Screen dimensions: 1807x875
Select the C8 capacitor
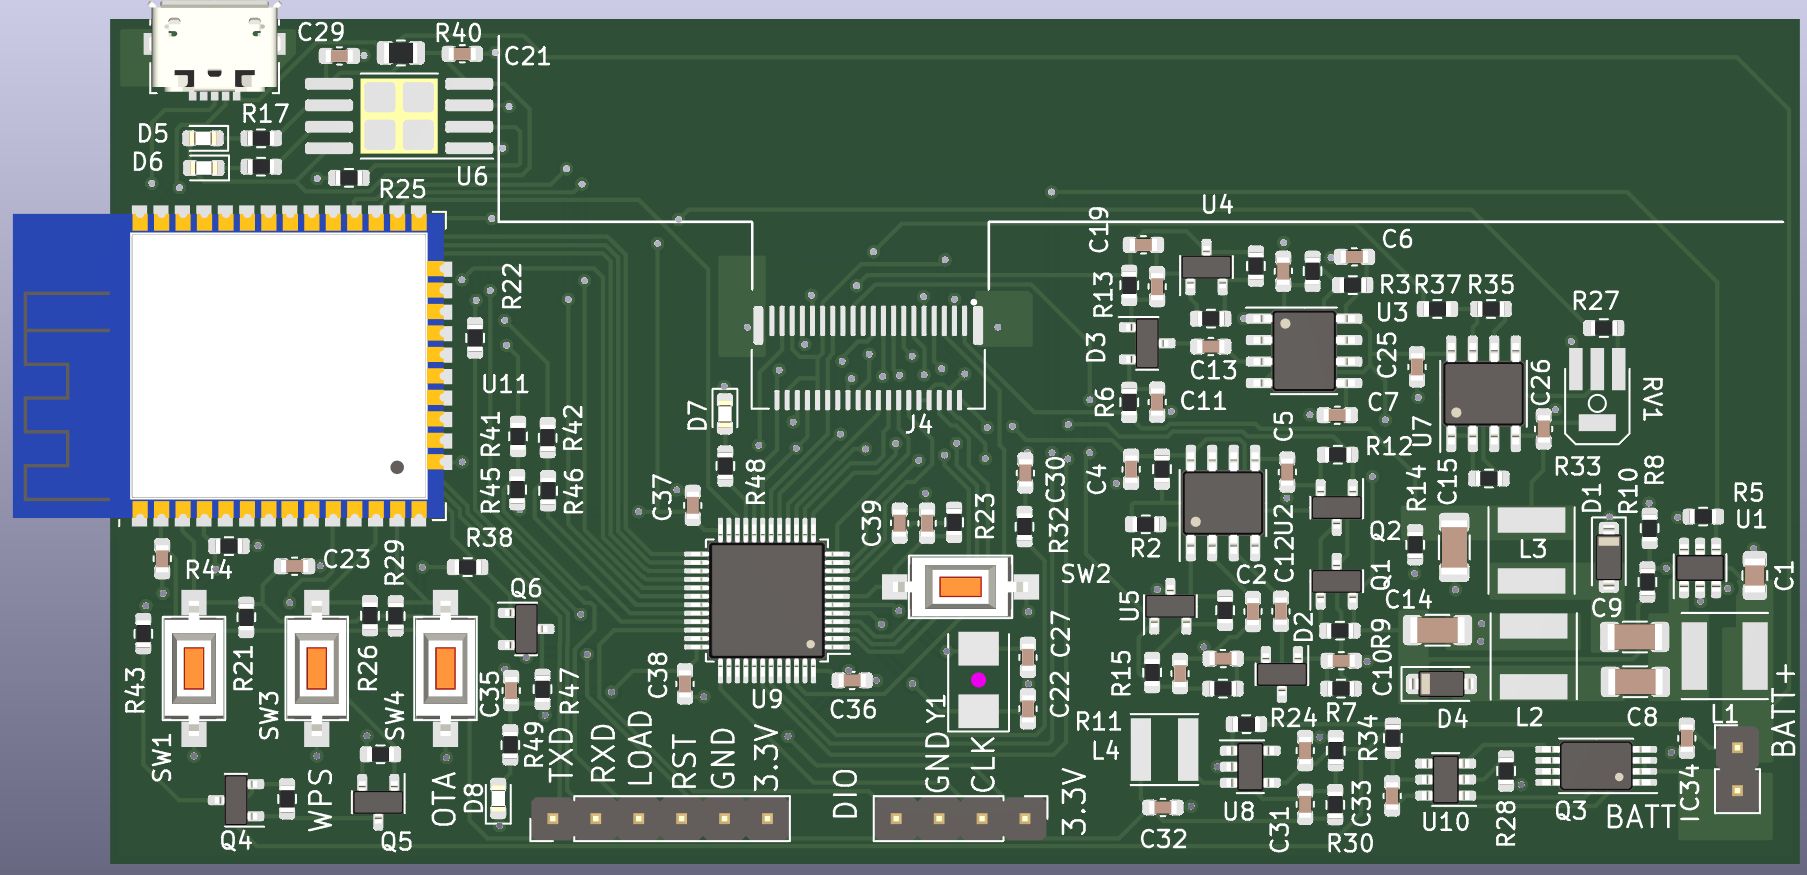[x=1634, y=682]
